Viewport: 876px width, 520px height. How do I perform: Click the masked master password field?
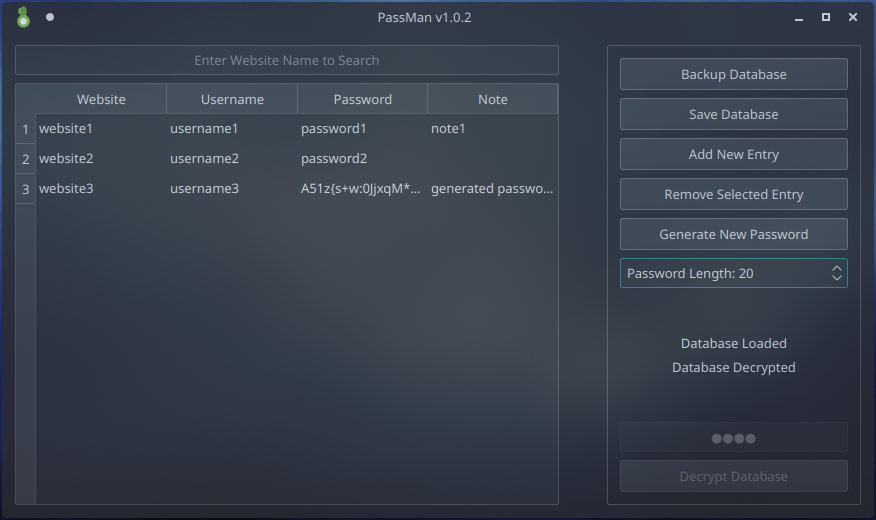click(733, 438)
